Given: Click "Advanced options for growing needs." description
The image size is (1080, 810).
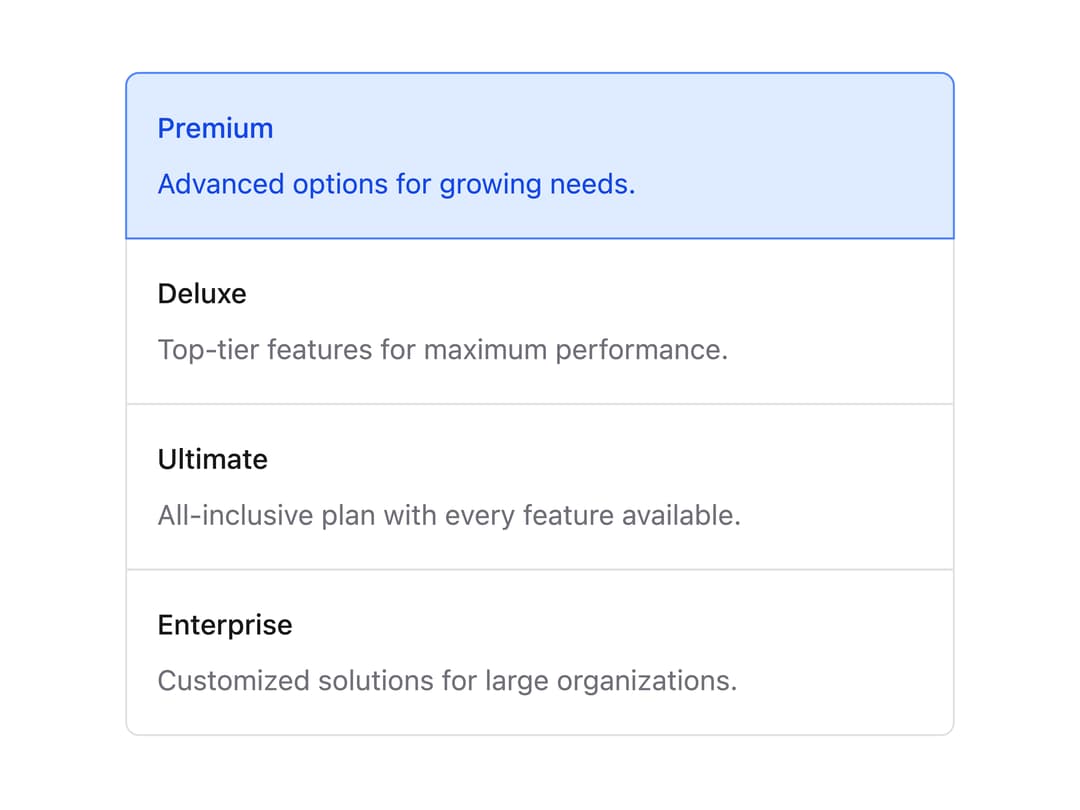Looking at the screenshot, I should point(397,185).
